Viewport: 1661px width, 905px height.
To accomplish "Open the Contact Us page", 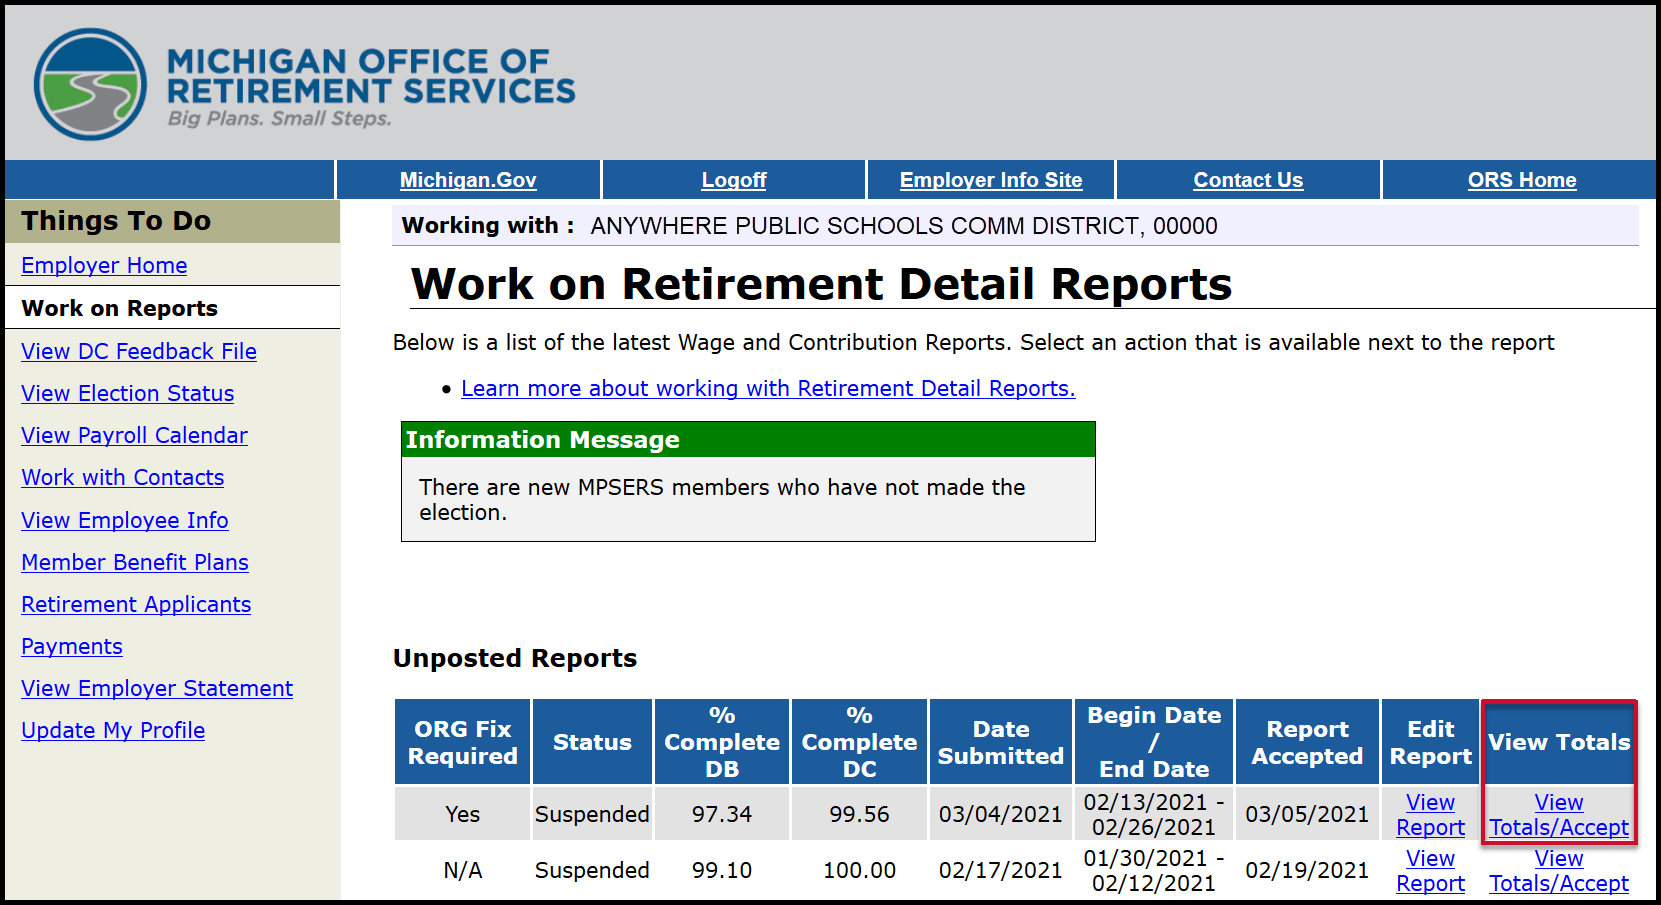I will point(1247,180).
